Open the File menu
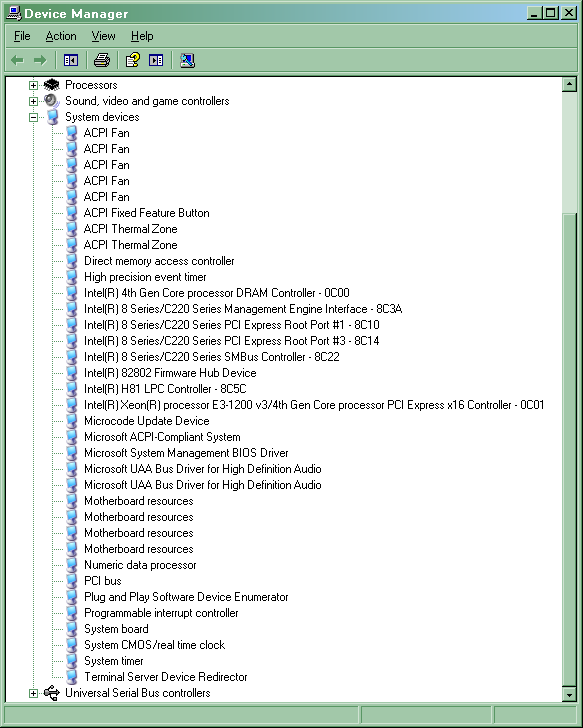Screen dimensions: 583x728 pyautogui.click(x=22, y=36)
